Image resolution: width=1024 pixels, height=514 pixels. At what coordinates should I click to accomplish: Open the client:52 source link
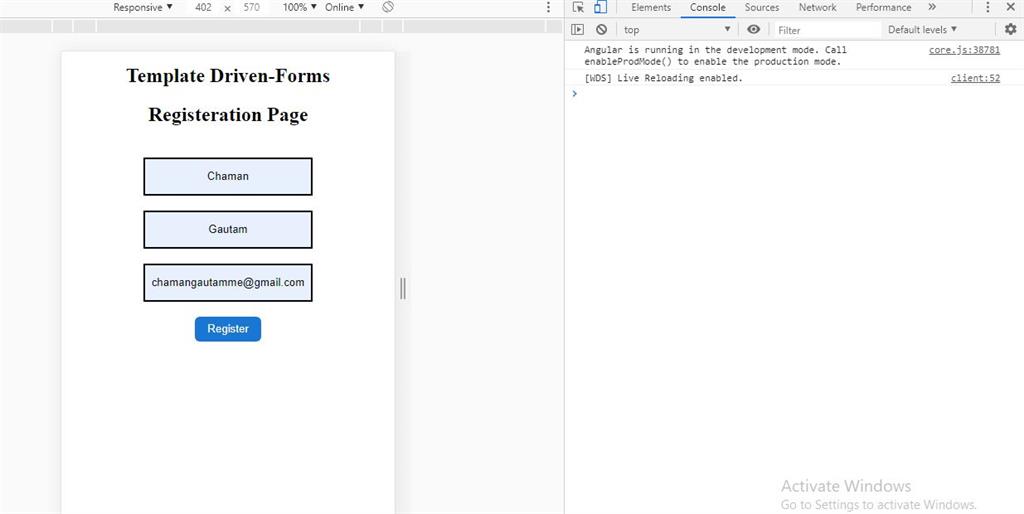975,78
